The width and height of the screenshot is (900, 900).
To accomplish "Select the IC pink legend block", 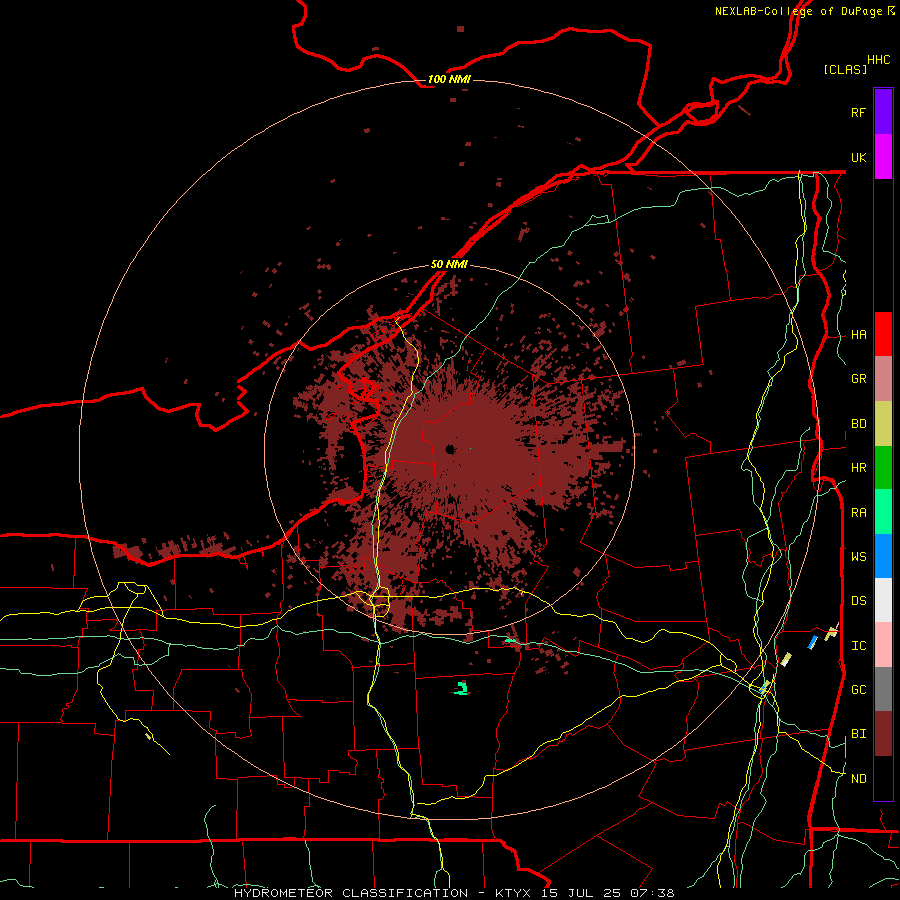I will (883, 645).
